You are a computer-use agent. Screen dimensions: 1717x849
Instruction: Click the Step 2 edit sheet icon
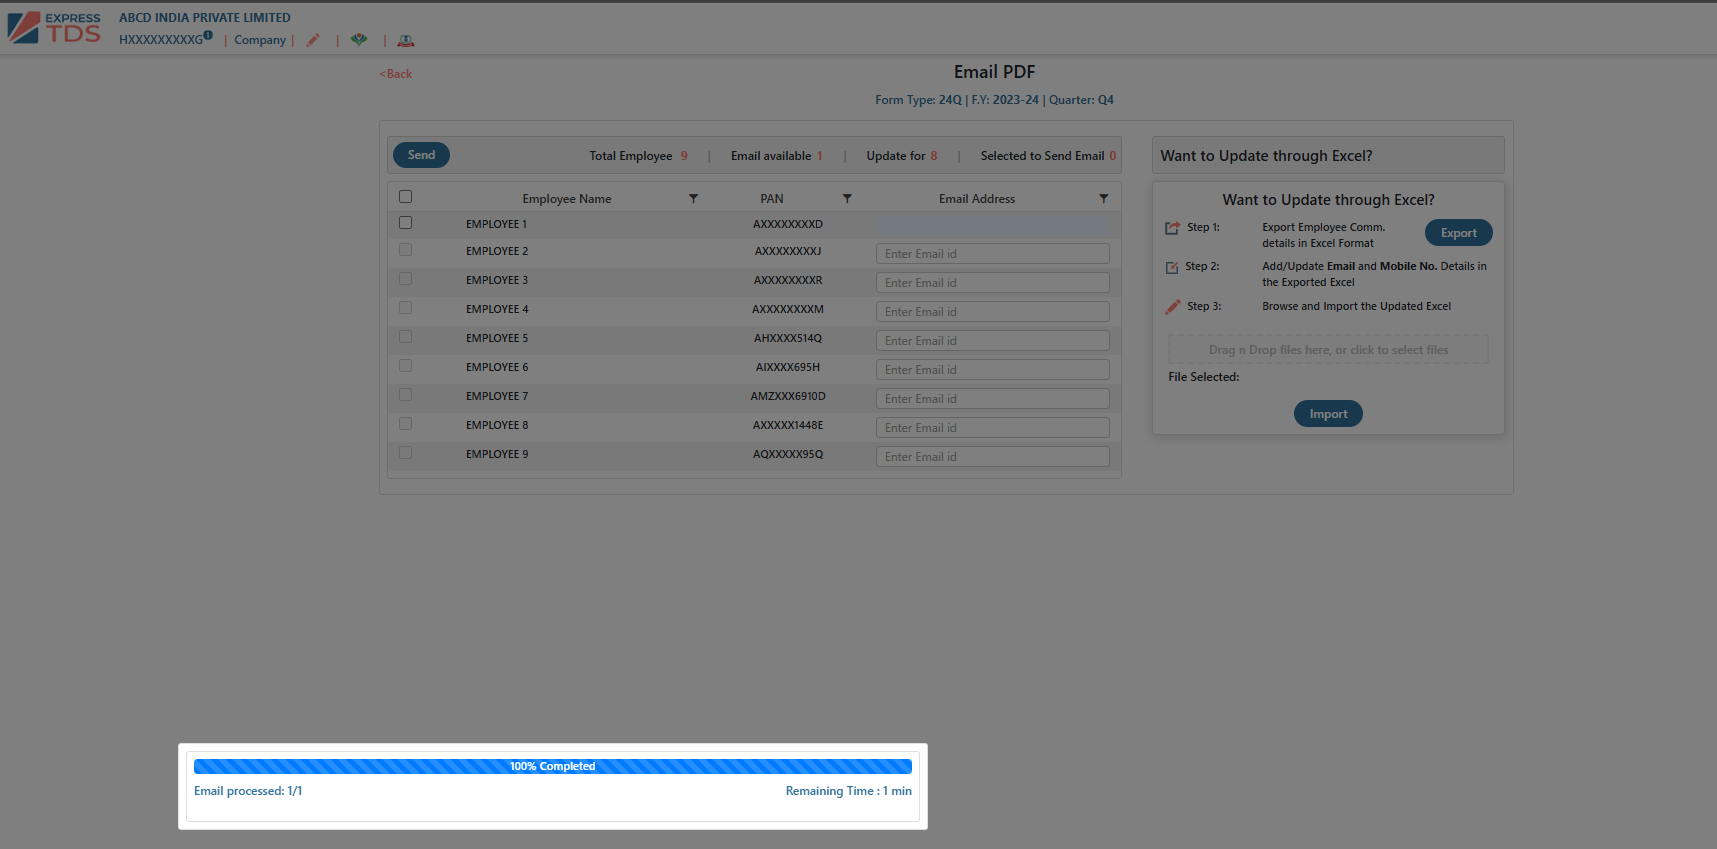click(1172, 267)
